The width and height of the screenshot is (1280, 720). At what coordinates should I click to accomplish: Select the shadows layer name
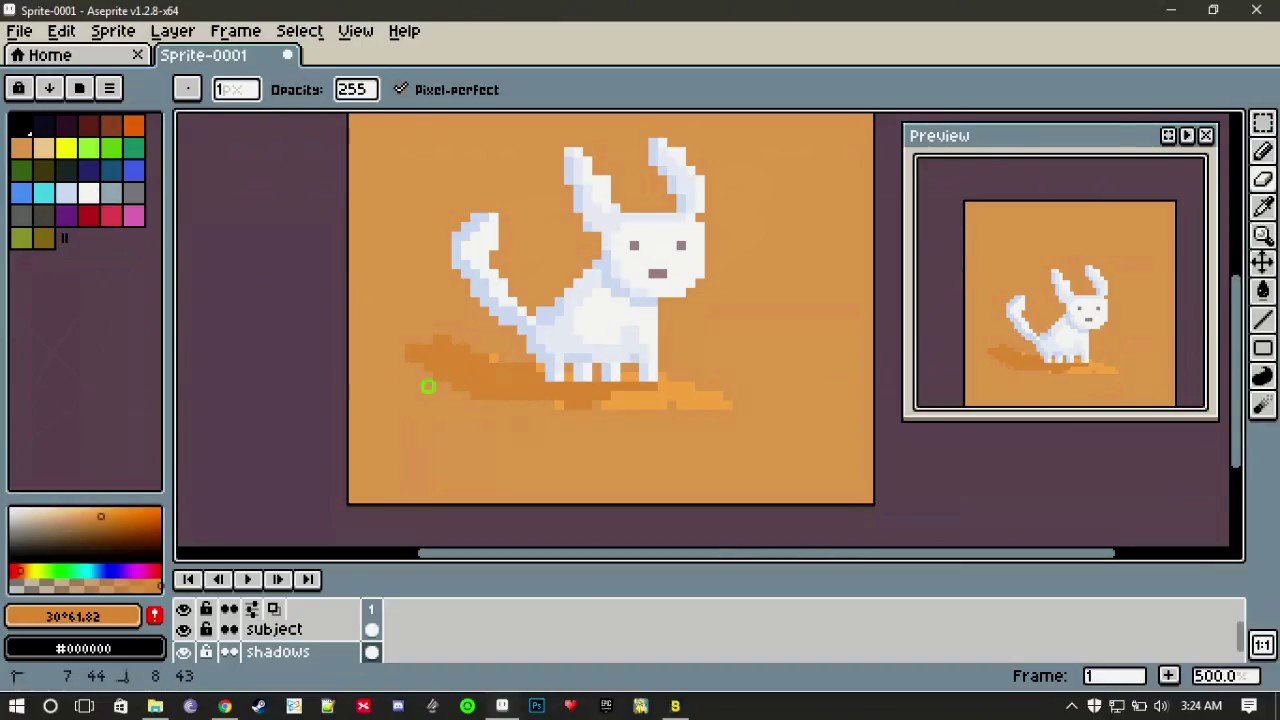(x=278, y=652)
